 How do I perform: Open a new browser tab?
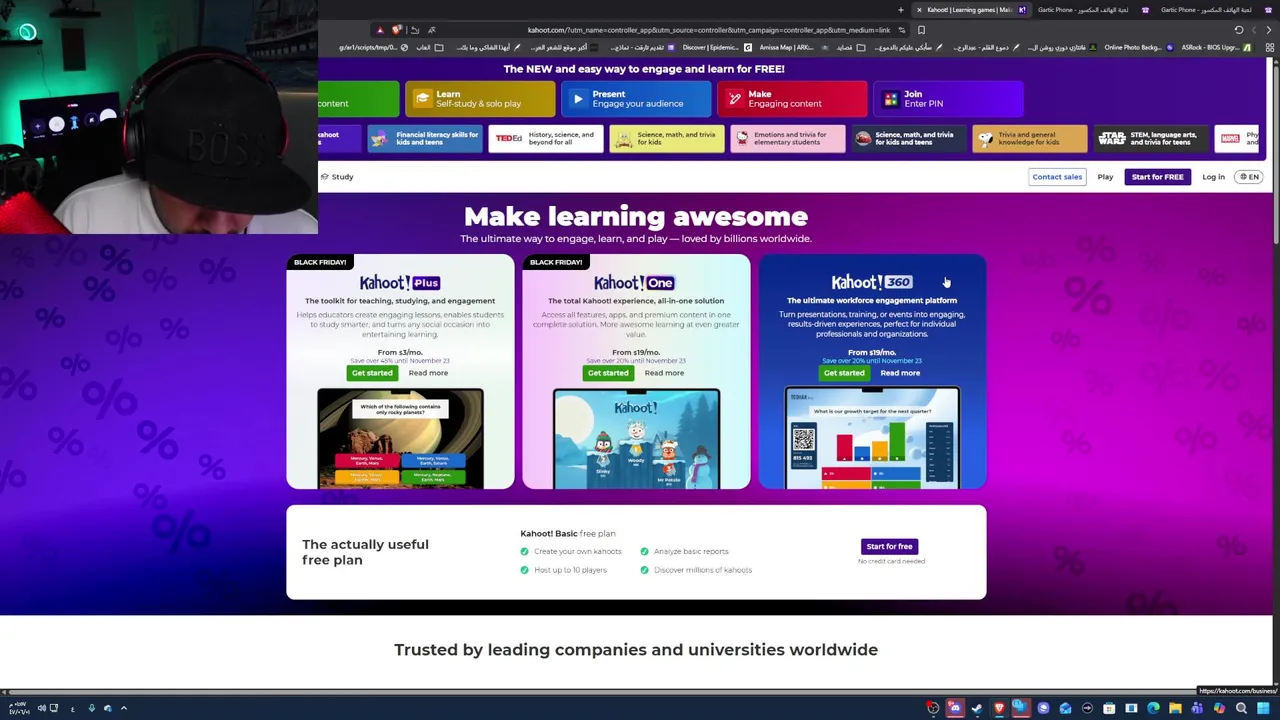[x=900, y=10]
